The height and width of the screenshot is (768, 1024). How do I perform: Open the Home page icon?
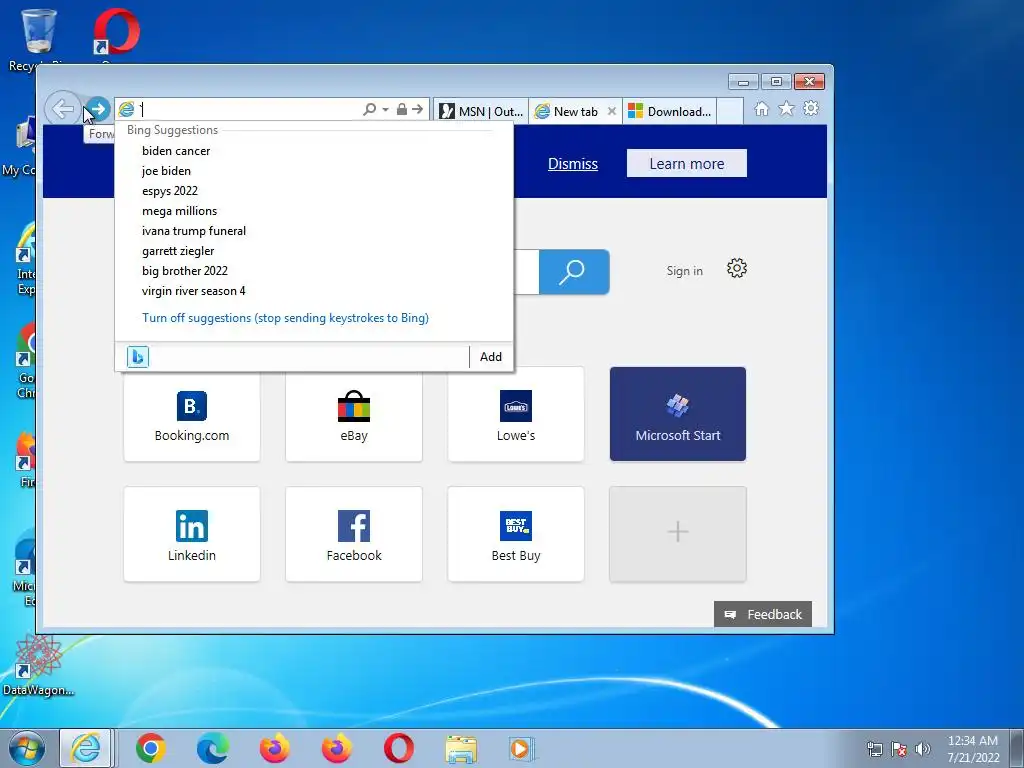[x=761, y=109]
